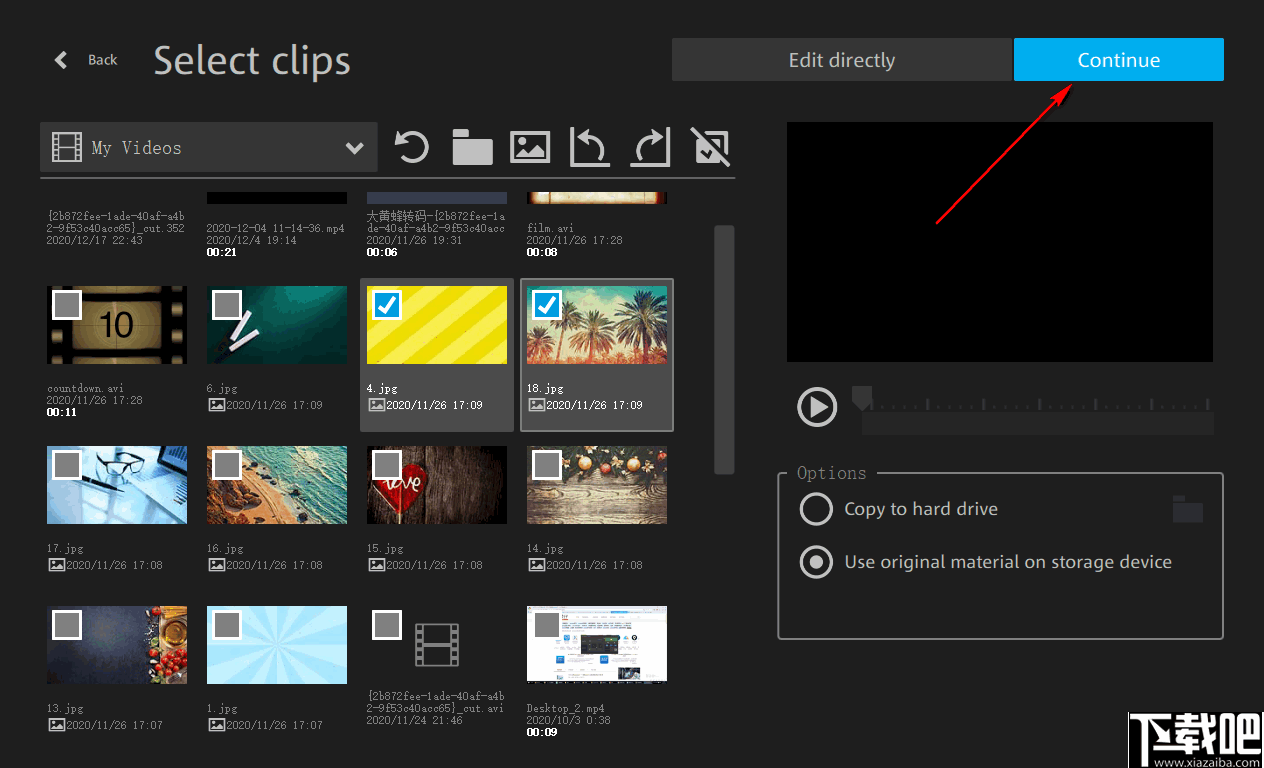
Task: Rotate the selected clip clockwise
Action: pyautogui.click(x=650, y=147)
